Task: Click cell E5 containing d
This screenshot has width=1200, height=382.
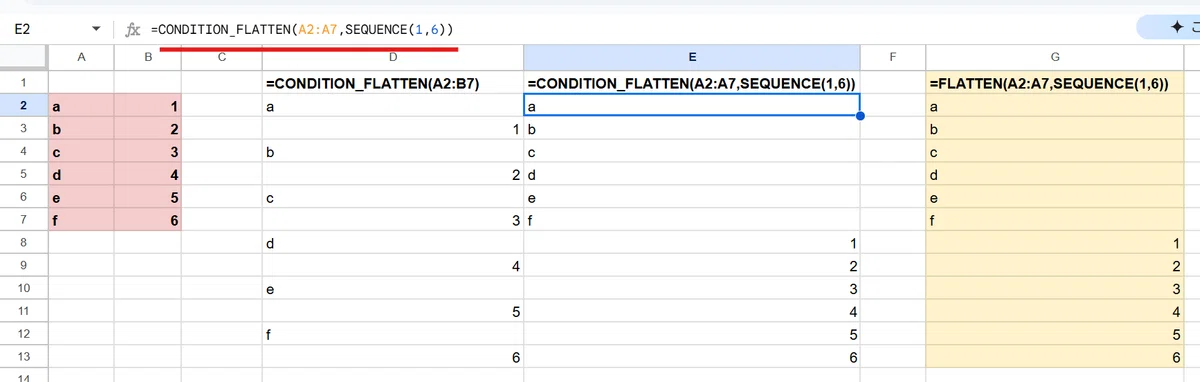Action: [691, 175]
